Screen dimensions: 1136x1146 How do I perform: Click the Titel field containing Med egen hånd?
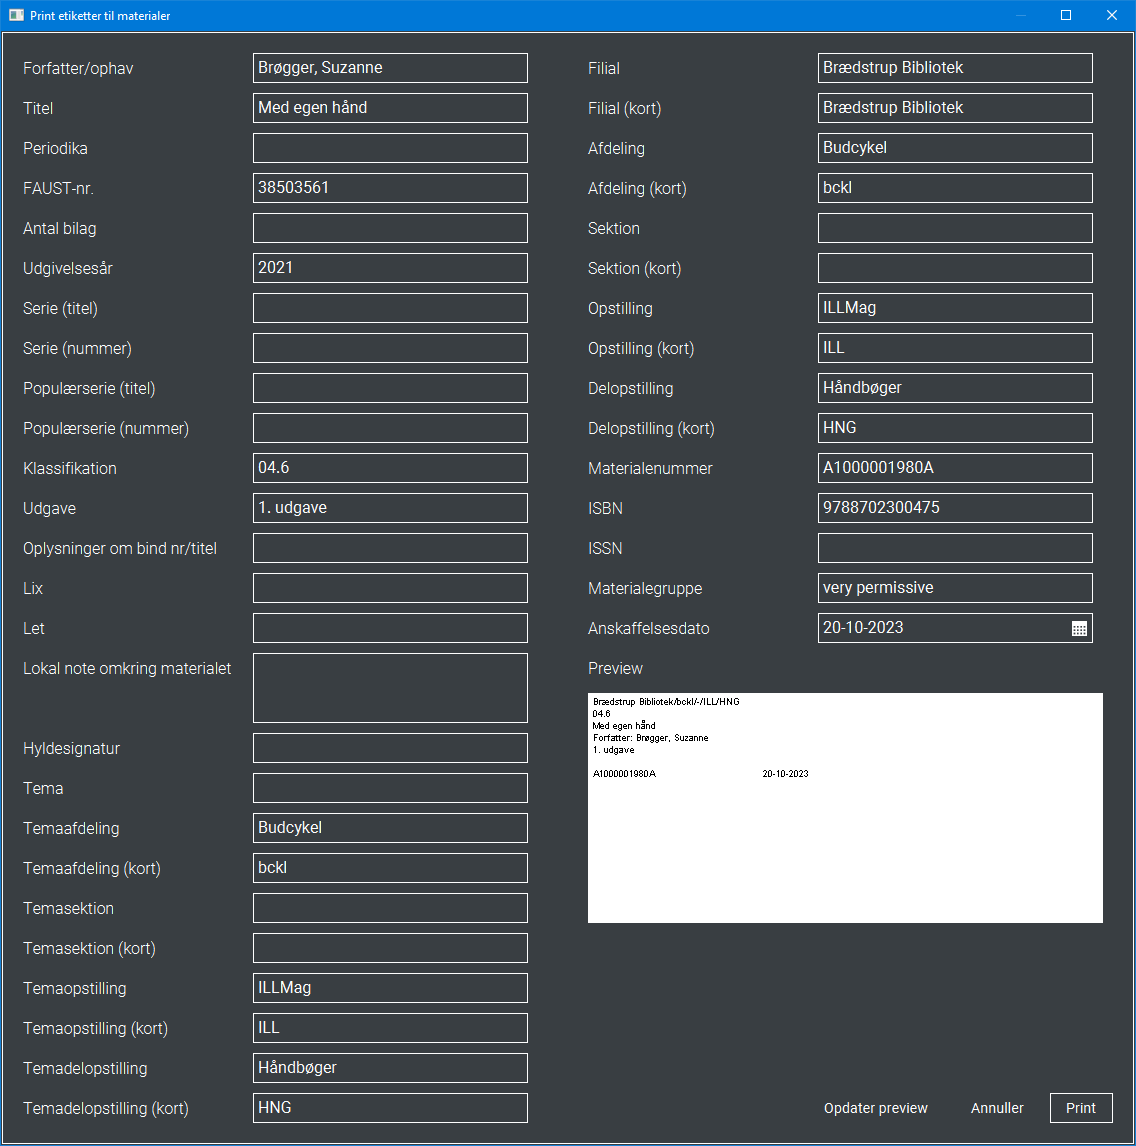coord(390,107)
